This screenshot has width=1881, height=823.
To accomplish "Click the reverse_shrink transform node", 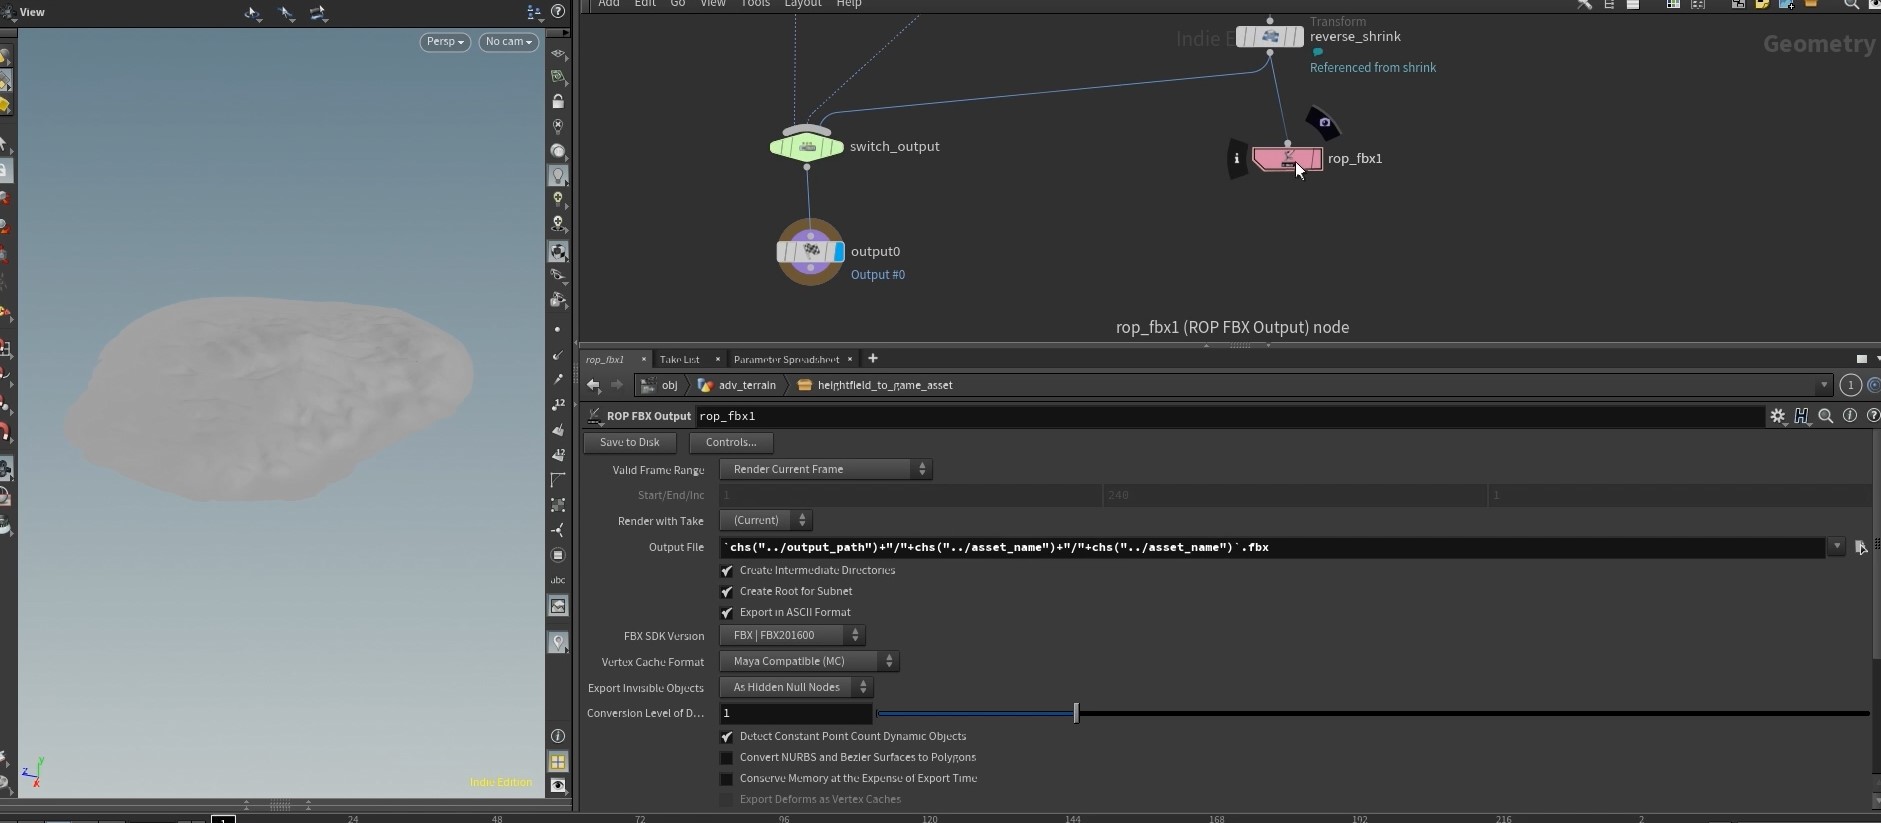I will [1269, 37].
